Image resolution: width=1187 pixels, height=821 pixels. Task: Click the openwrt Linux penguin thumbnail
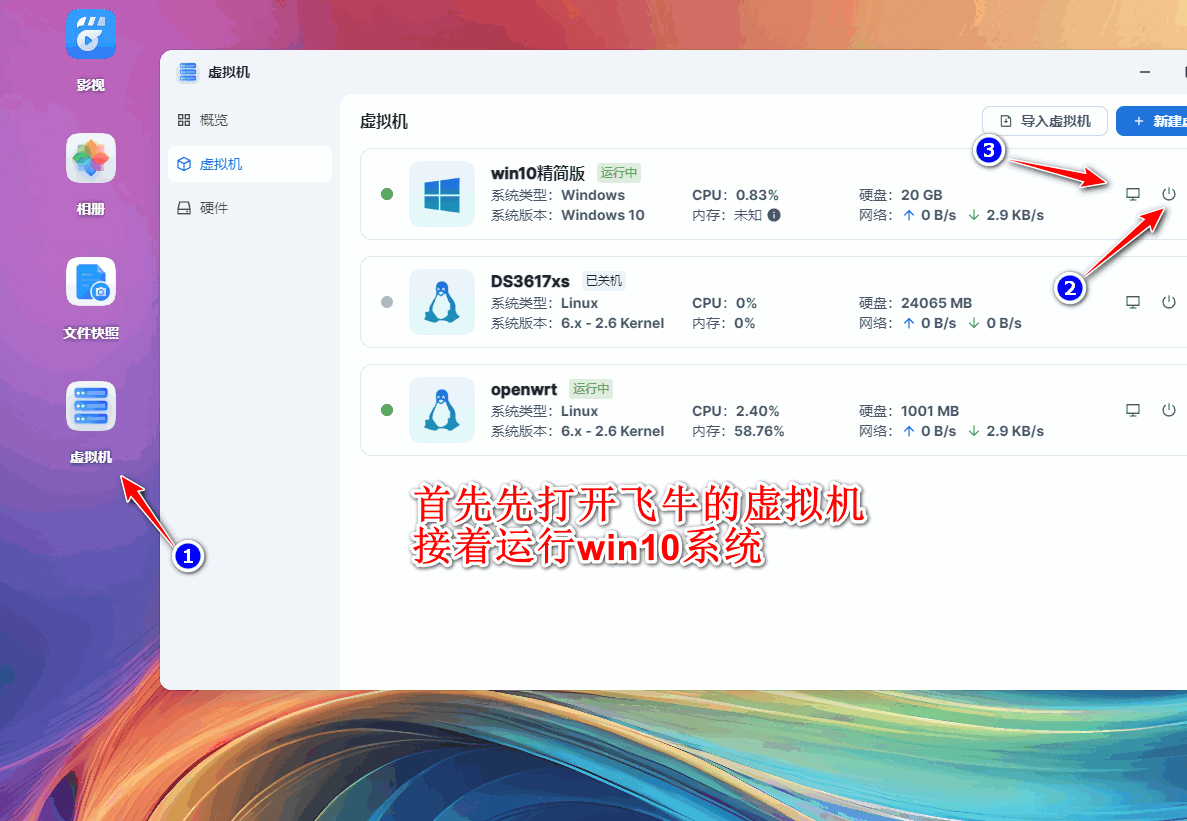(442, 410)
